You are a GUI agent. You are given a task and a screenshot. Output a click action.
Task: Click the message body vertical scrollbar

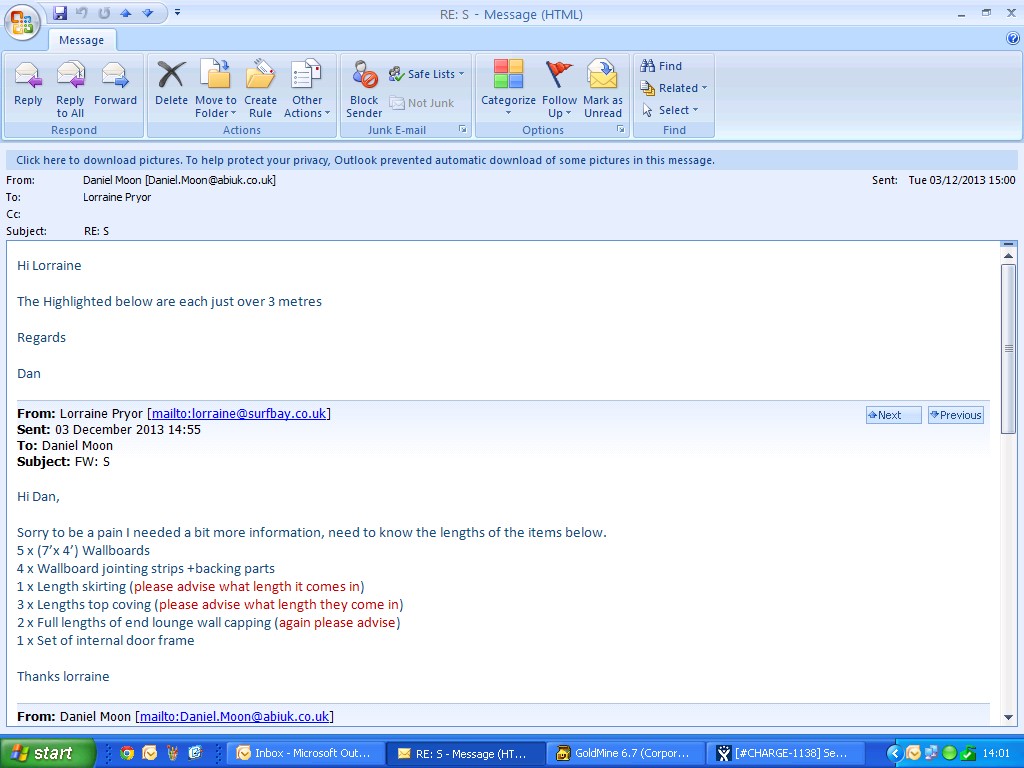[1008, 500]
